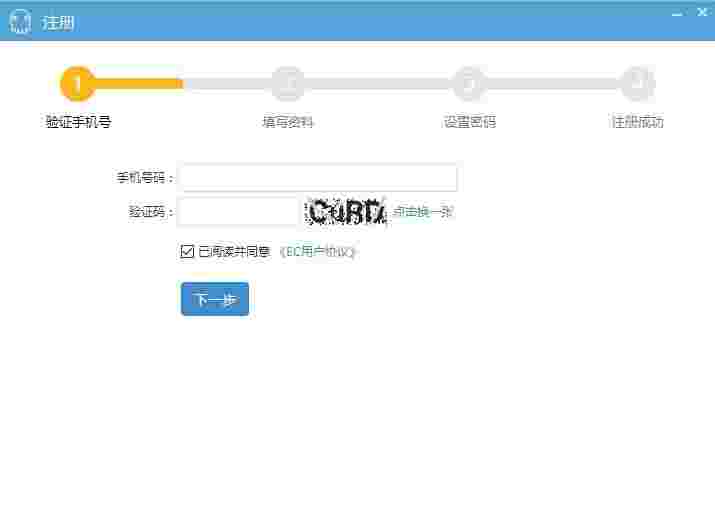
Task: Click the 注册 window title text
Action: click(x=58, y=22)
